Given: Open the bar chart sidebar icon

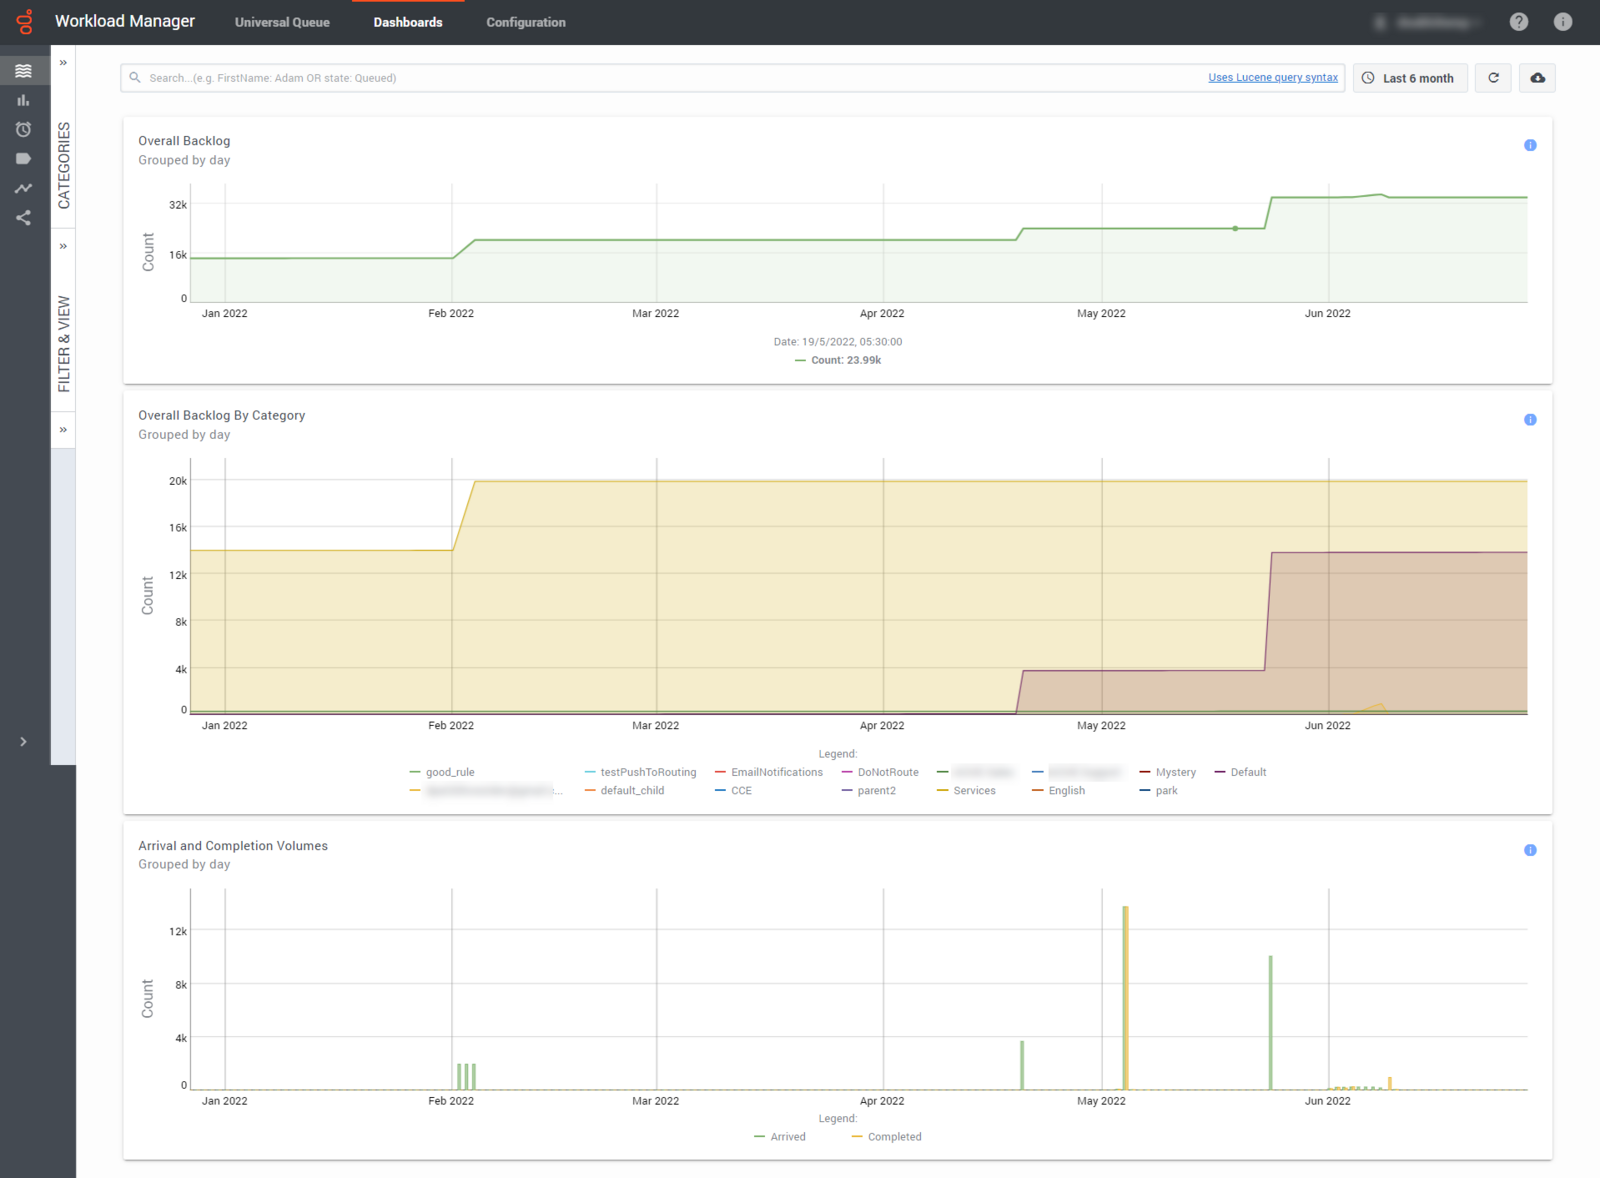Looking at the screenshot, I should tap(23, 100).
